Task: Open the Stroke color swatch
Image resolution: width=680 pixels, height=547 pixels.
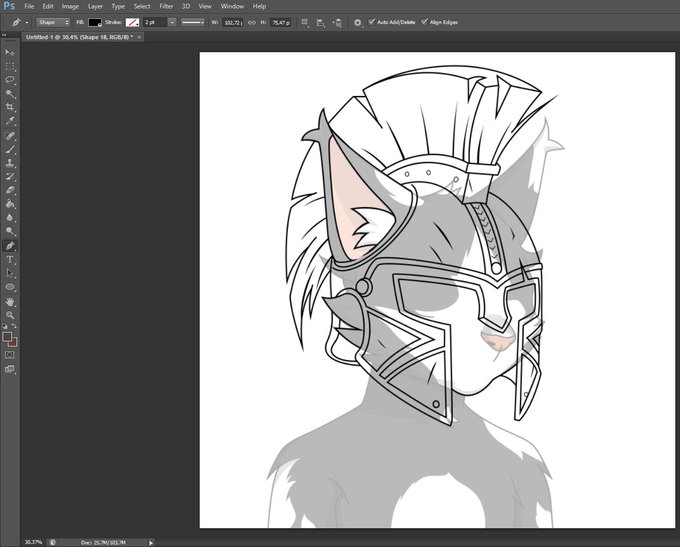Action: [x=132, y=22]
